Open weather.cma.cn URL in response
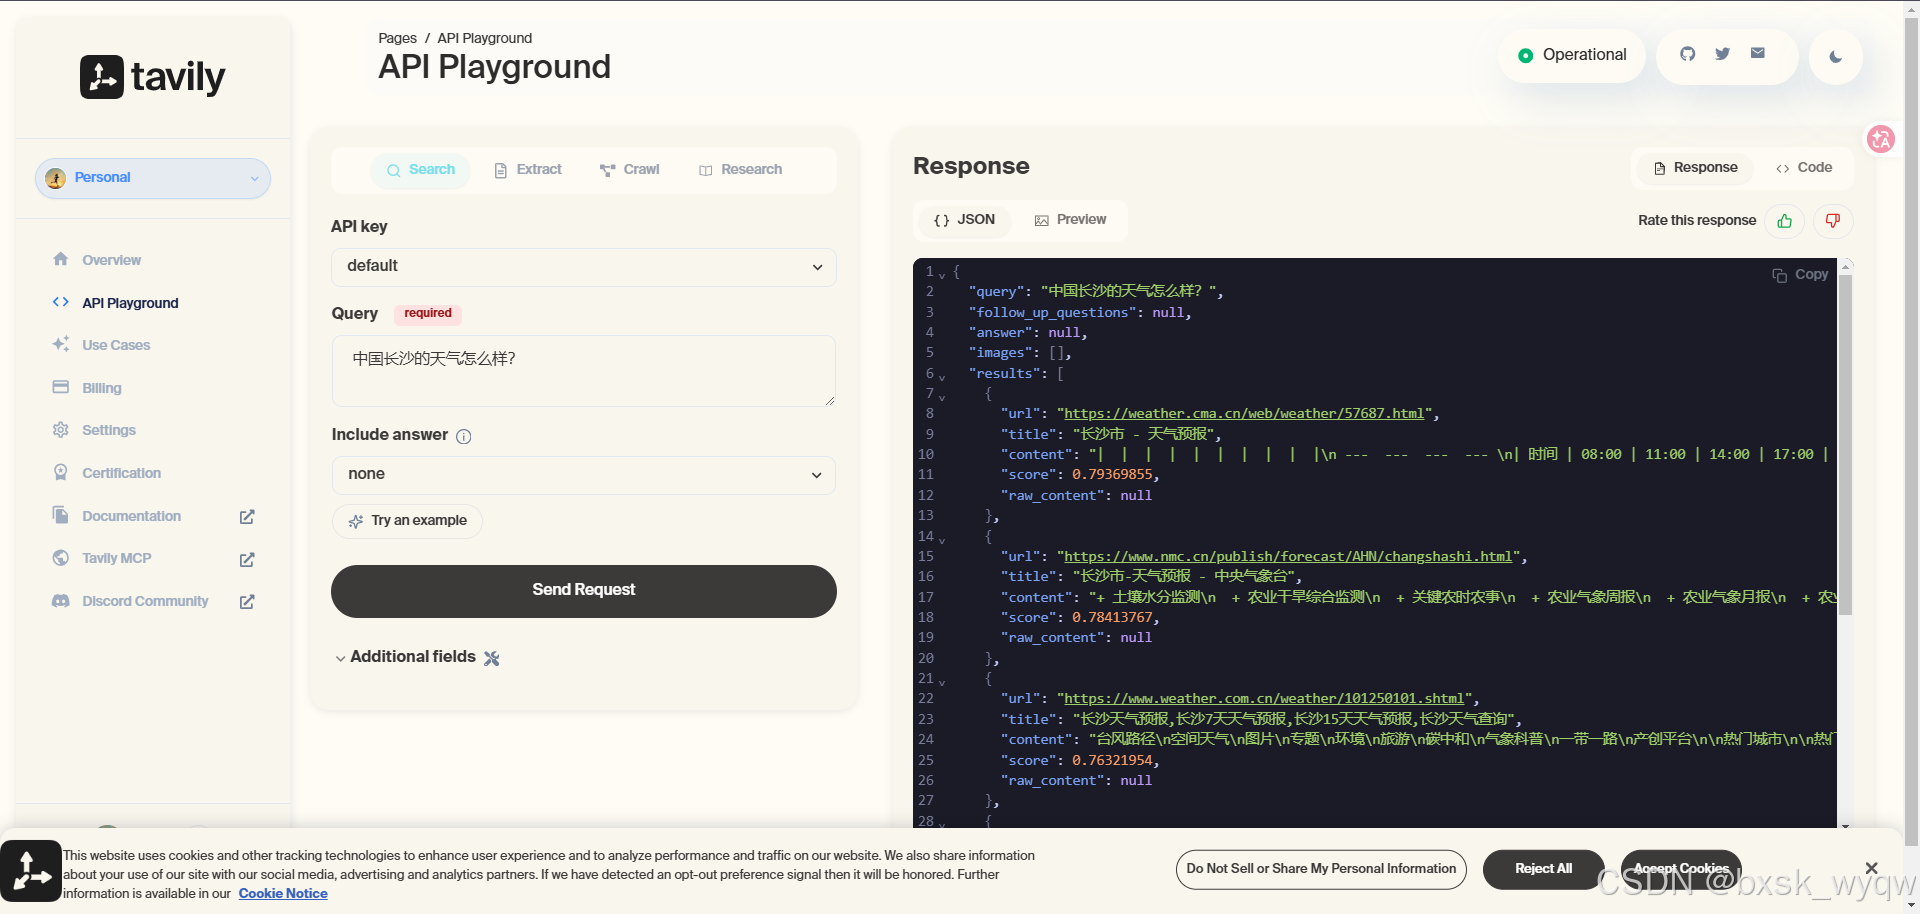1920x914 pixels. click(x=1244, y=414)
